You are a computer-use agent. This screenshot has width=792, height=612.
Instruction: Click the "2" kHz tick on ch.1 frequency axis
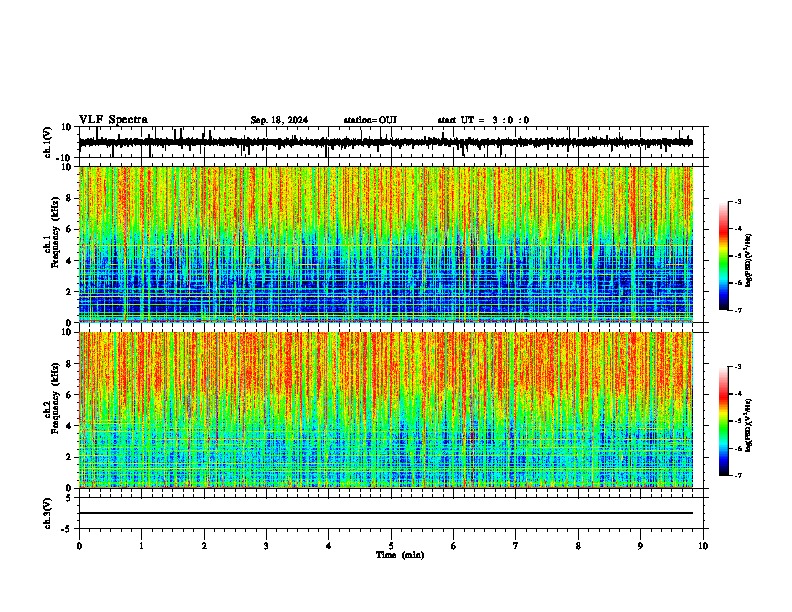tap(69, 291)
